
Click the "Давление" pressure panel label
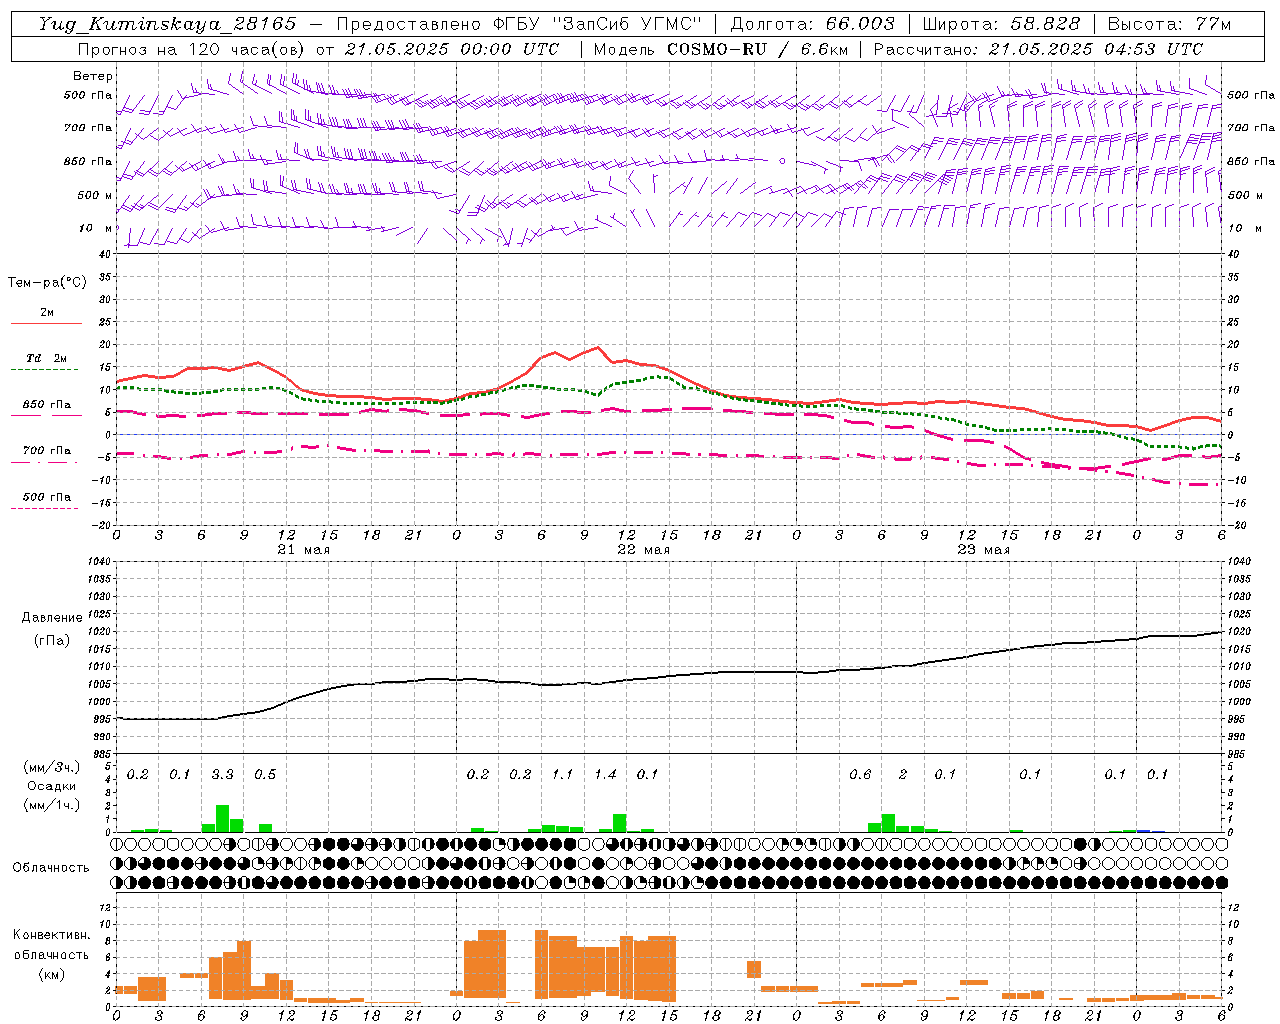(52, 617)
